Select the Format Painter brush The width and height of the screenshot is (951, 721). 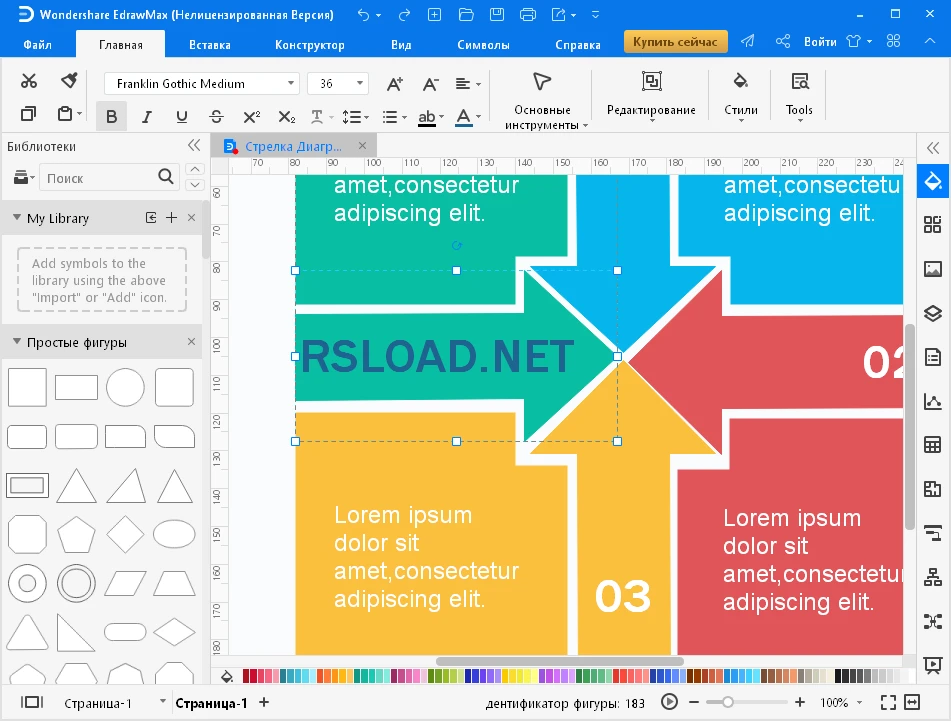(x=69, y=81)
